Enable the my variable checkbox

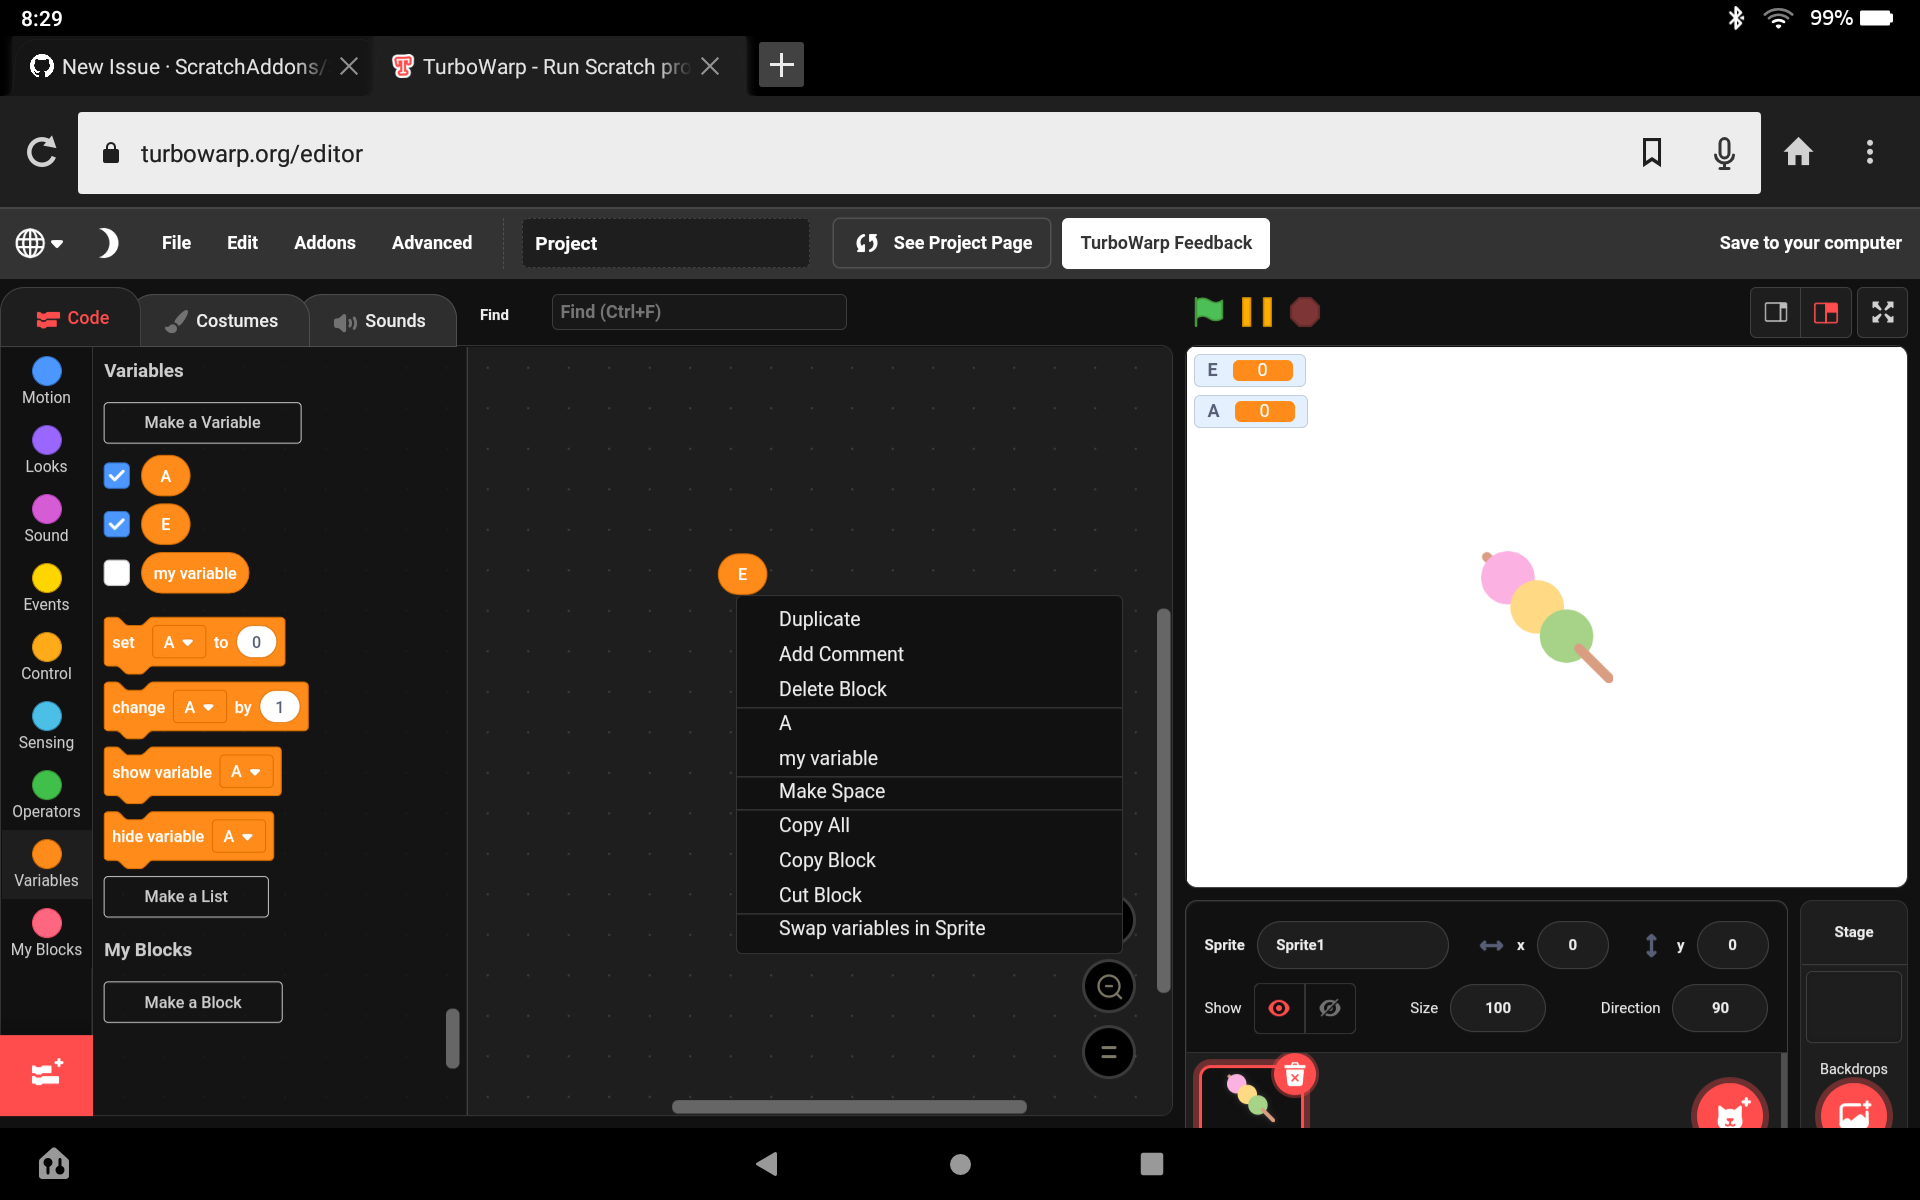coord(116,573)
